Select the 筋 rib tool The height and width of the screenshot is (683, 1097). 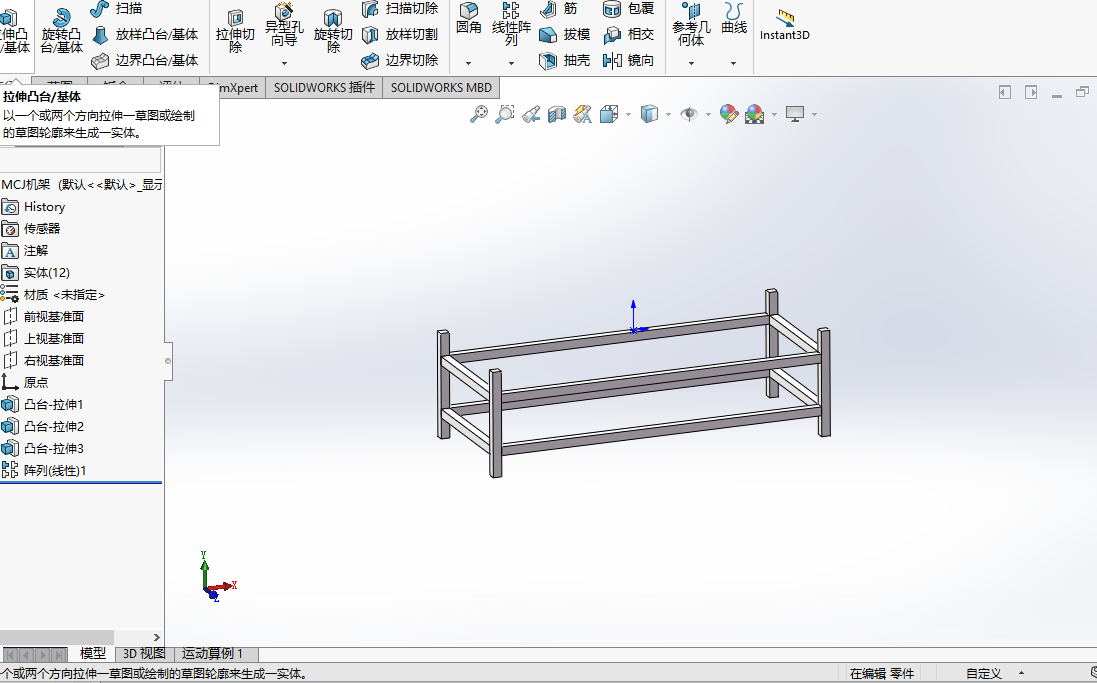(x=559, y=9)
